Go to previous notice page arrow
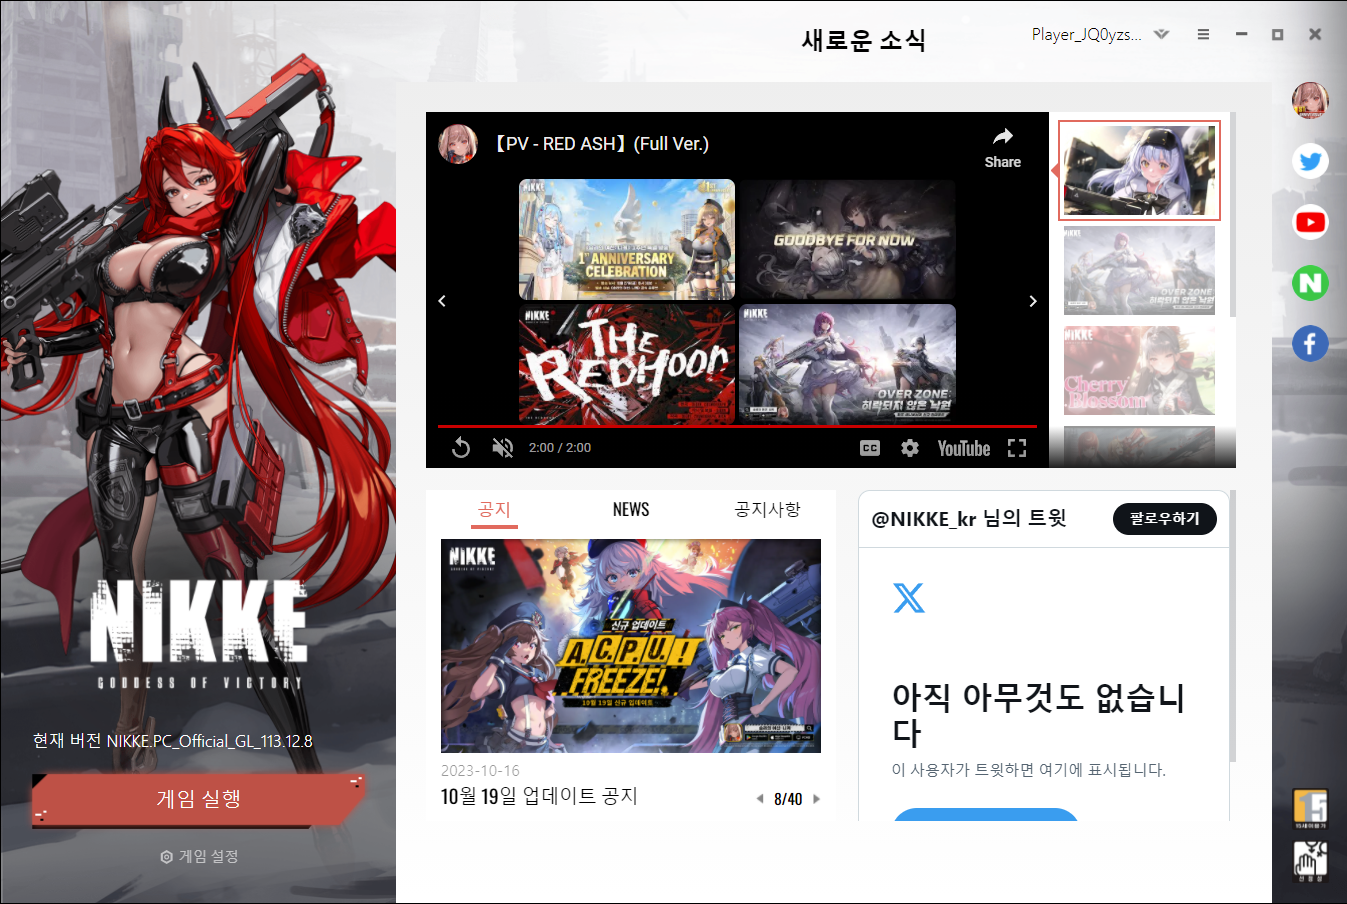Viewport: 1347px width, 904px height. tap(760, 799)
